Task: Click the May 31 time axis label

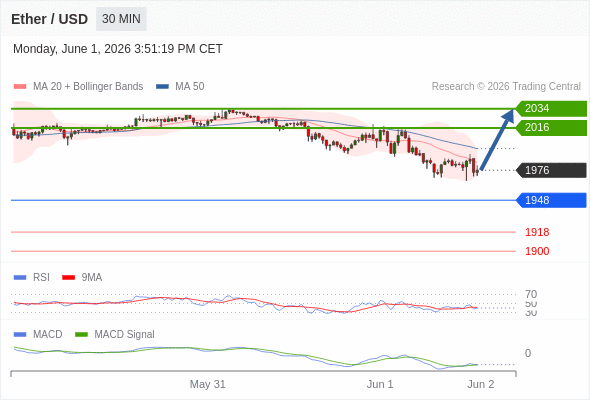Action: 207,384
